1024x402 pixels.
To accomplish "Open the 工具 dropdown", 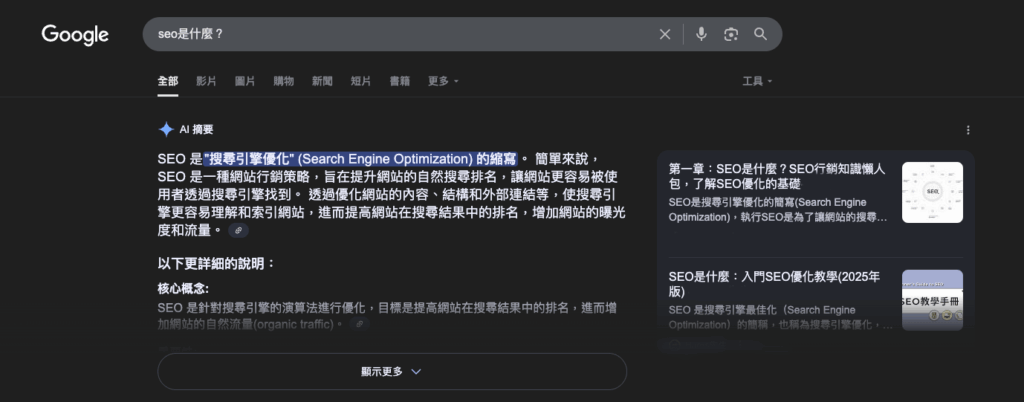I will (758, 81).
